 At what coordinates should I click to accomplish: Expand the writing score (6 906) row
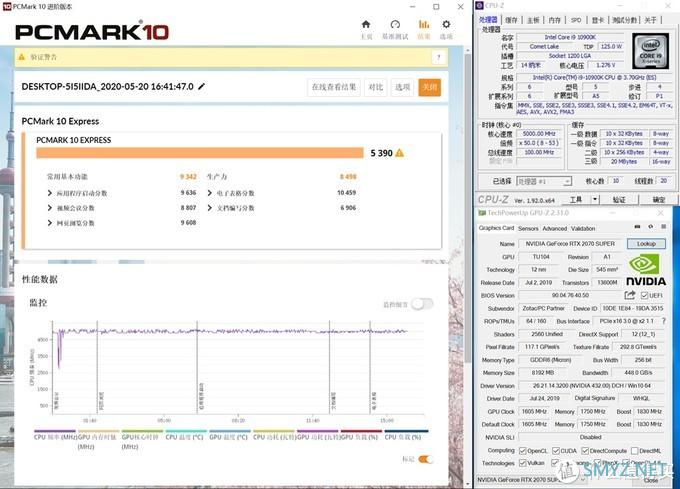tap(210, 208)
